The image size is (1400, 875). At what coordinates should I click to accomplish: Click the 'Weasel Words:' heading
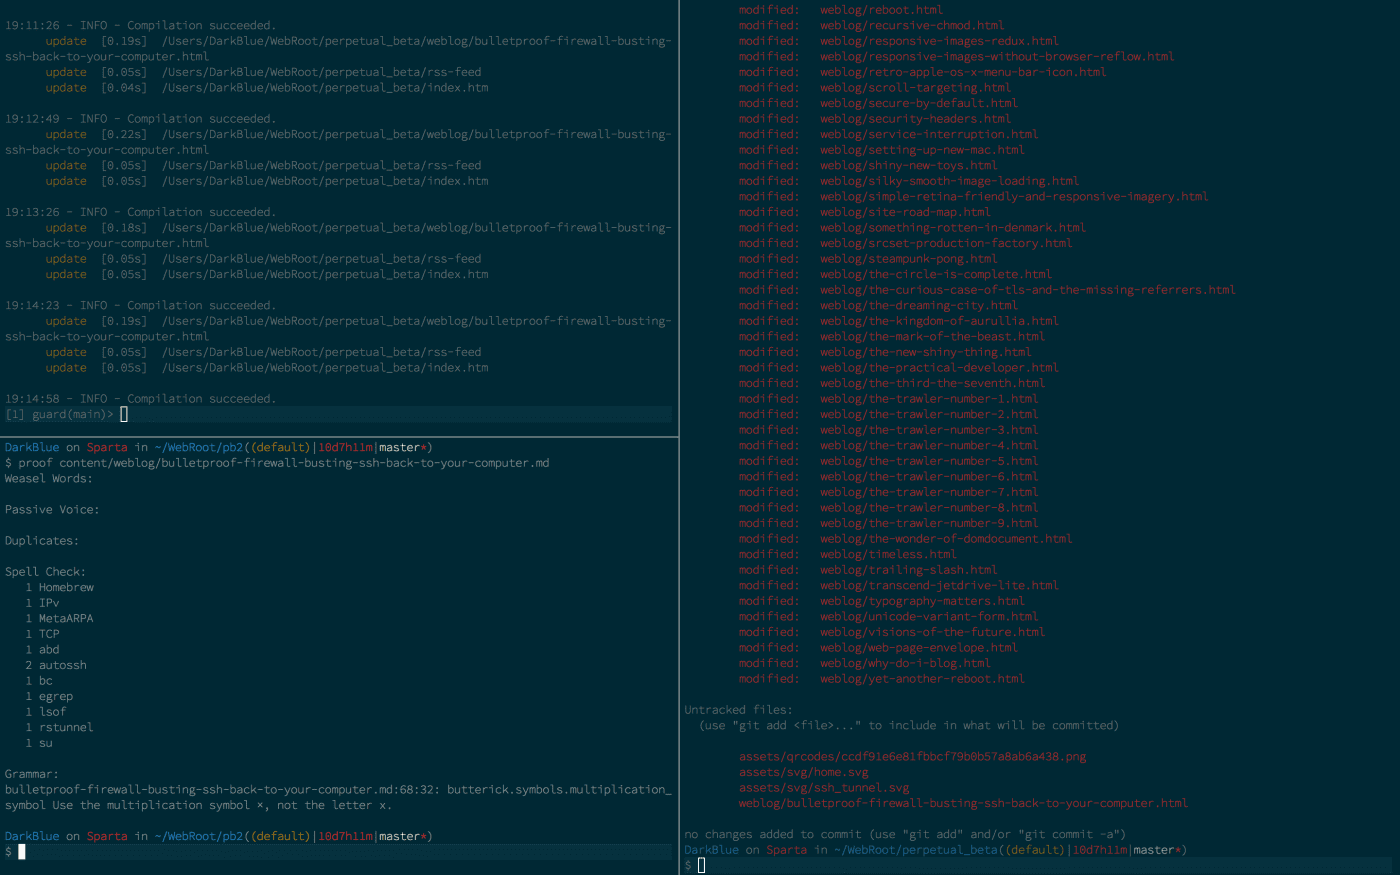click(48, 479)
